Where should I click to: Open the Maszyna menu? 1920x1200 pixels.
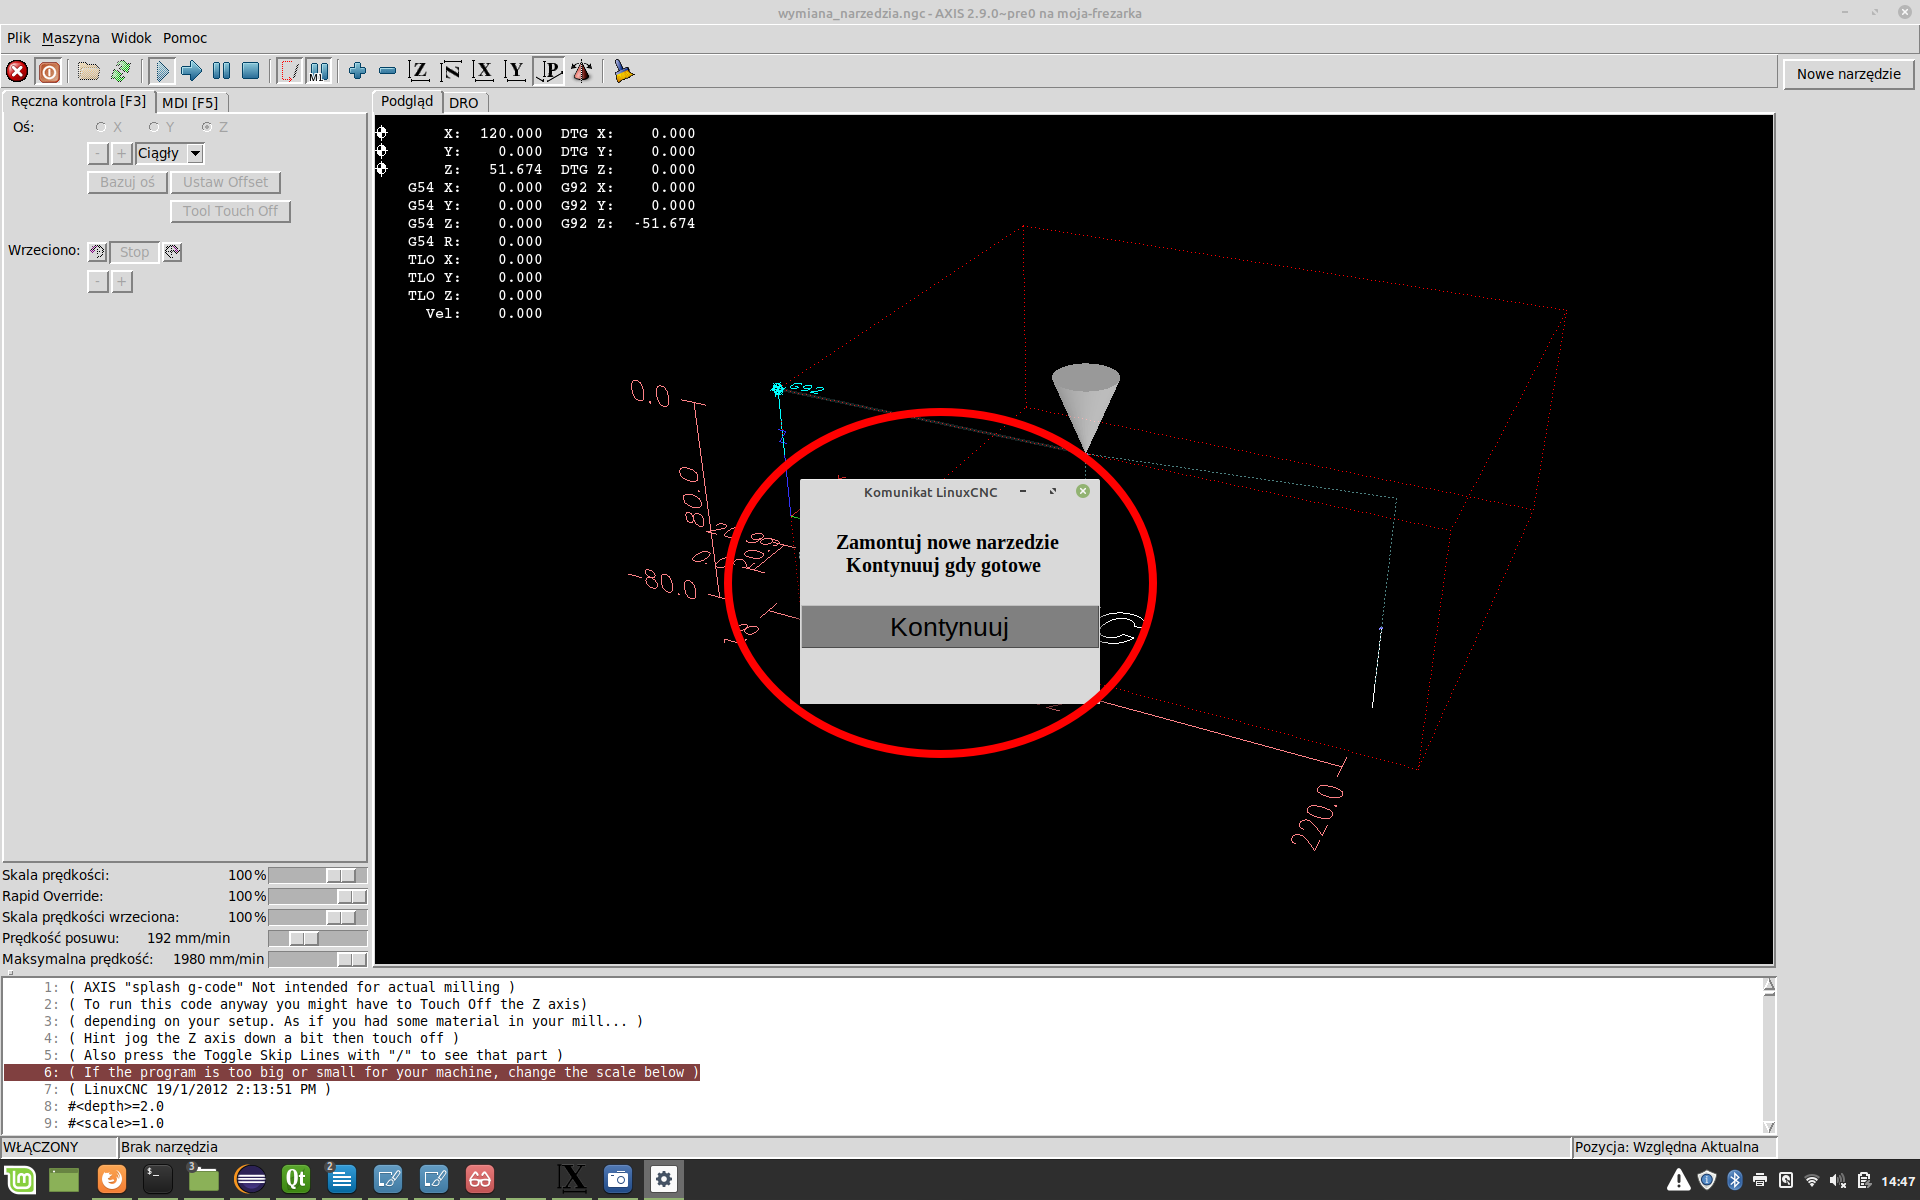point(70,38)
